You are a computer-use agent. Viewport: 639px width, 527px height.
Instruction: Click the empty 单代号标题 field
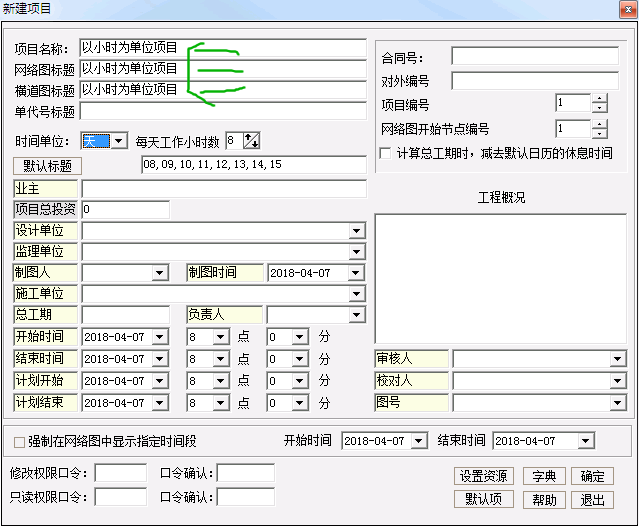(x=223, y=111)
